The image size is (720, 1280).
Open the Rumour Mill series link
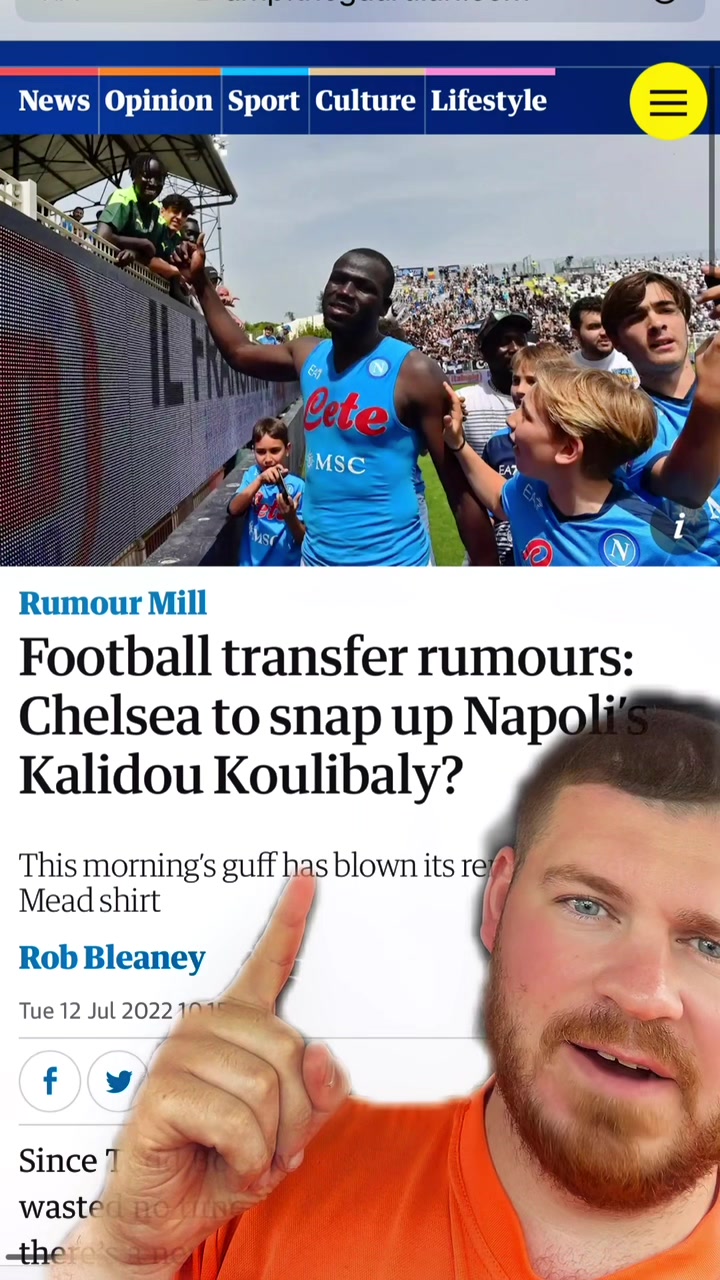[x=113, y=603]
